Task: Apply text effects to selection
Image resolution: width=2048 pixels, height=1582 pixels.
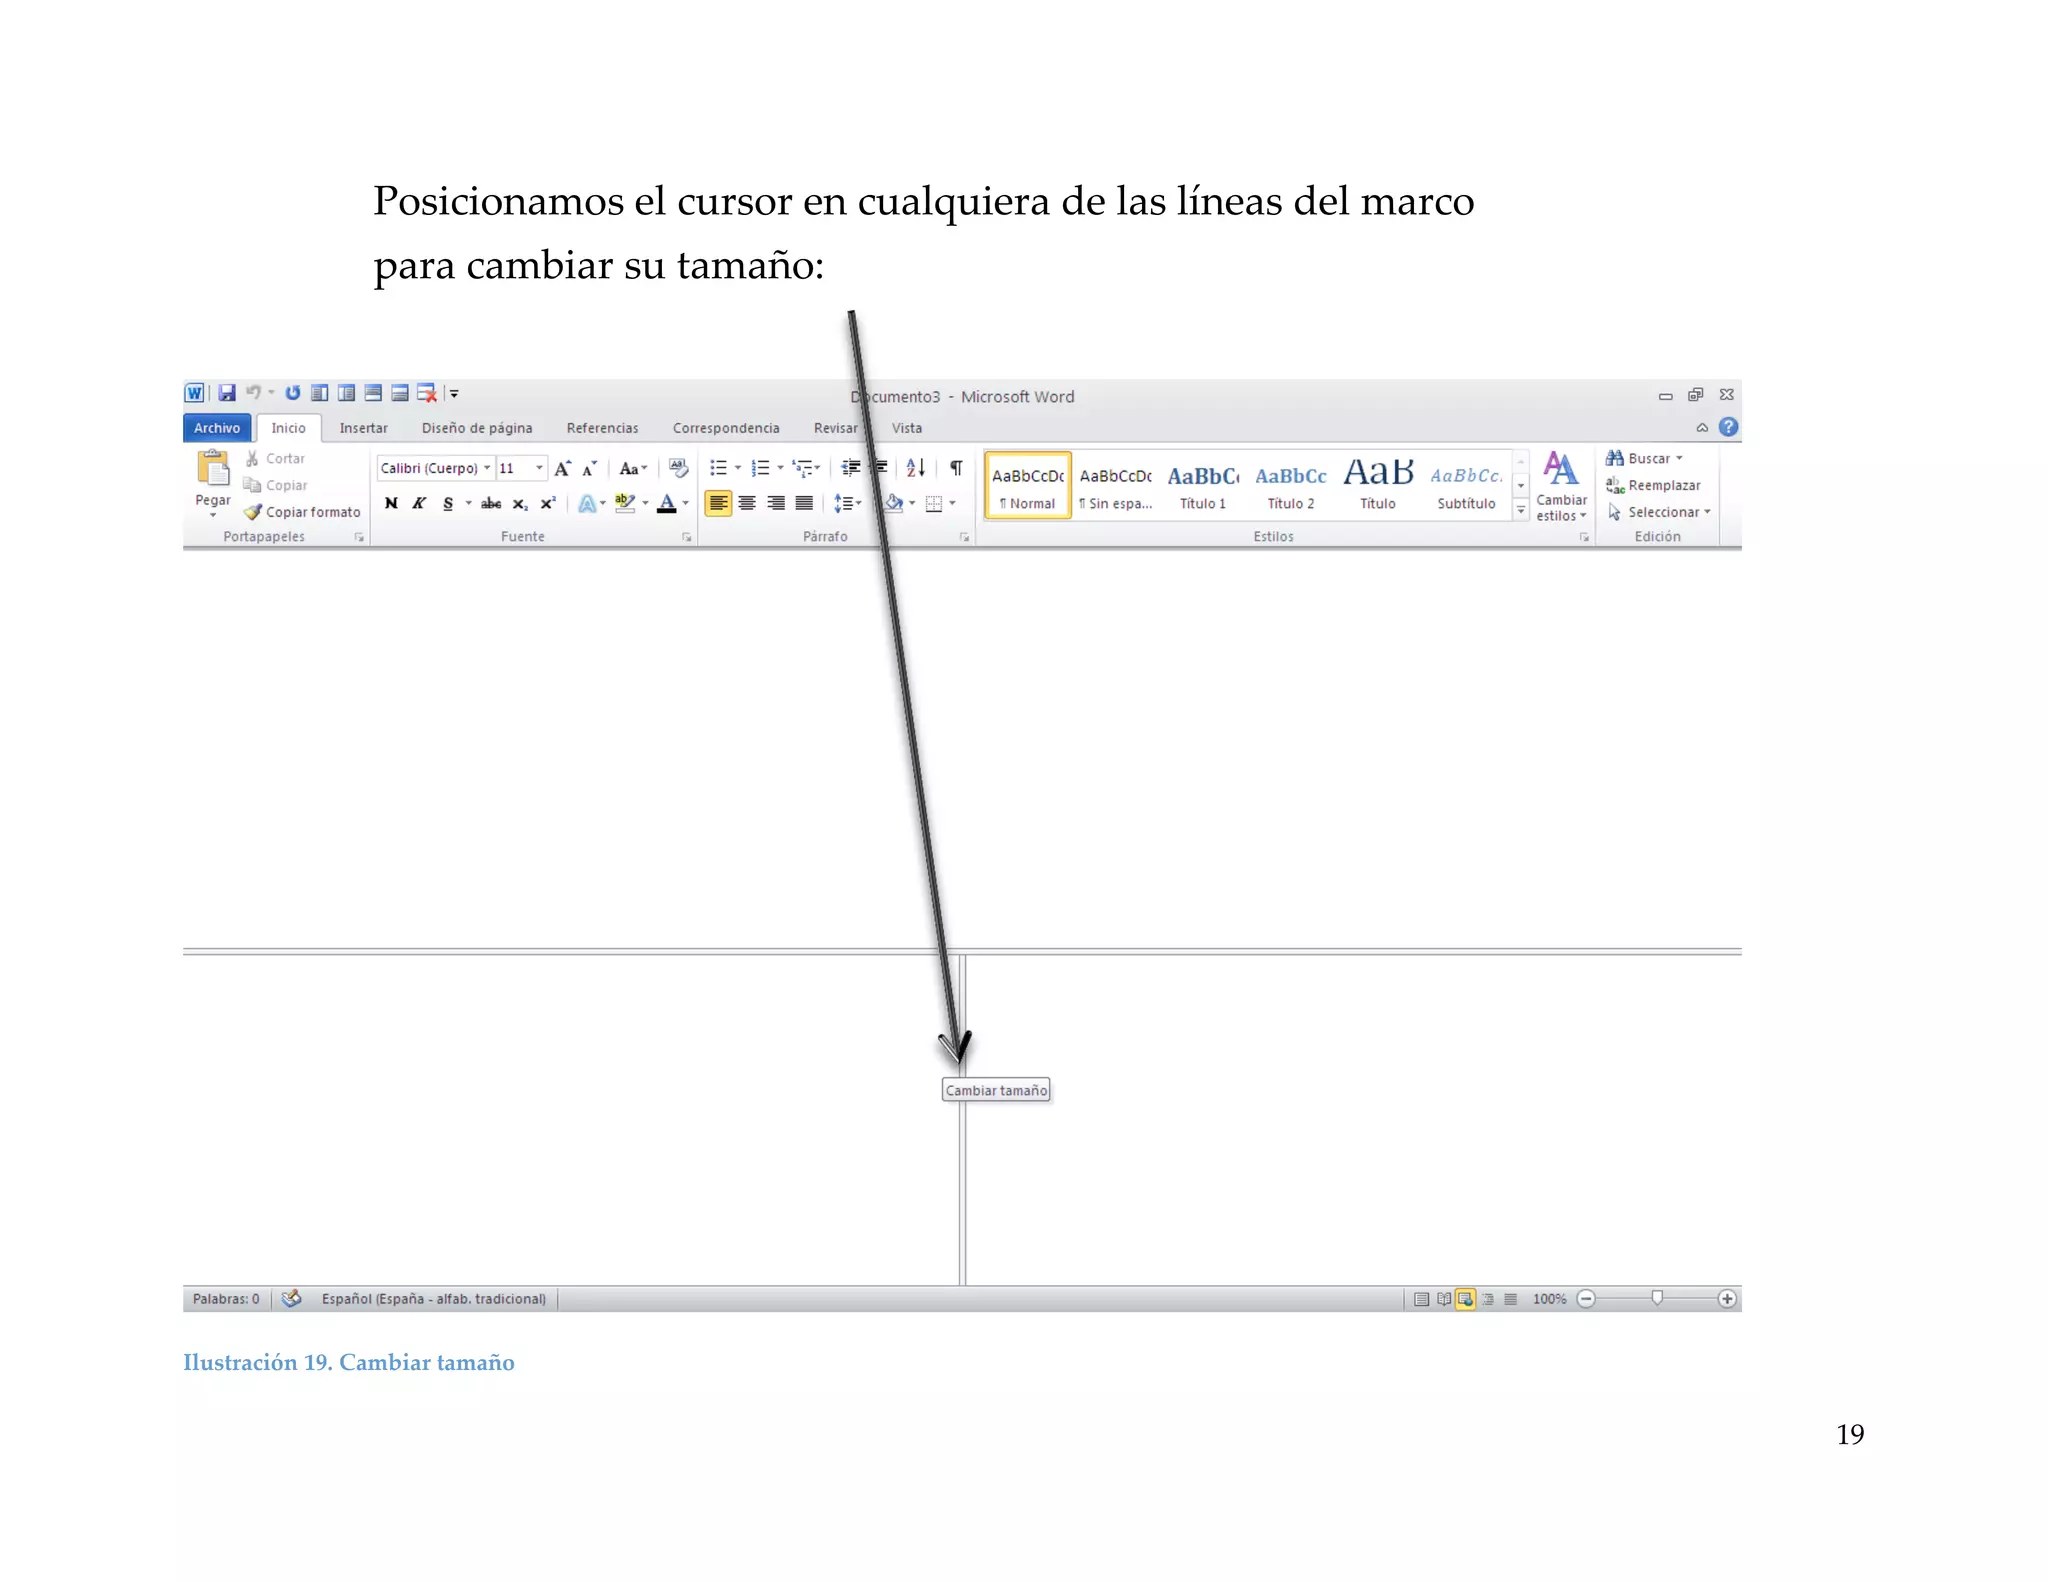Action: [588, 504]
